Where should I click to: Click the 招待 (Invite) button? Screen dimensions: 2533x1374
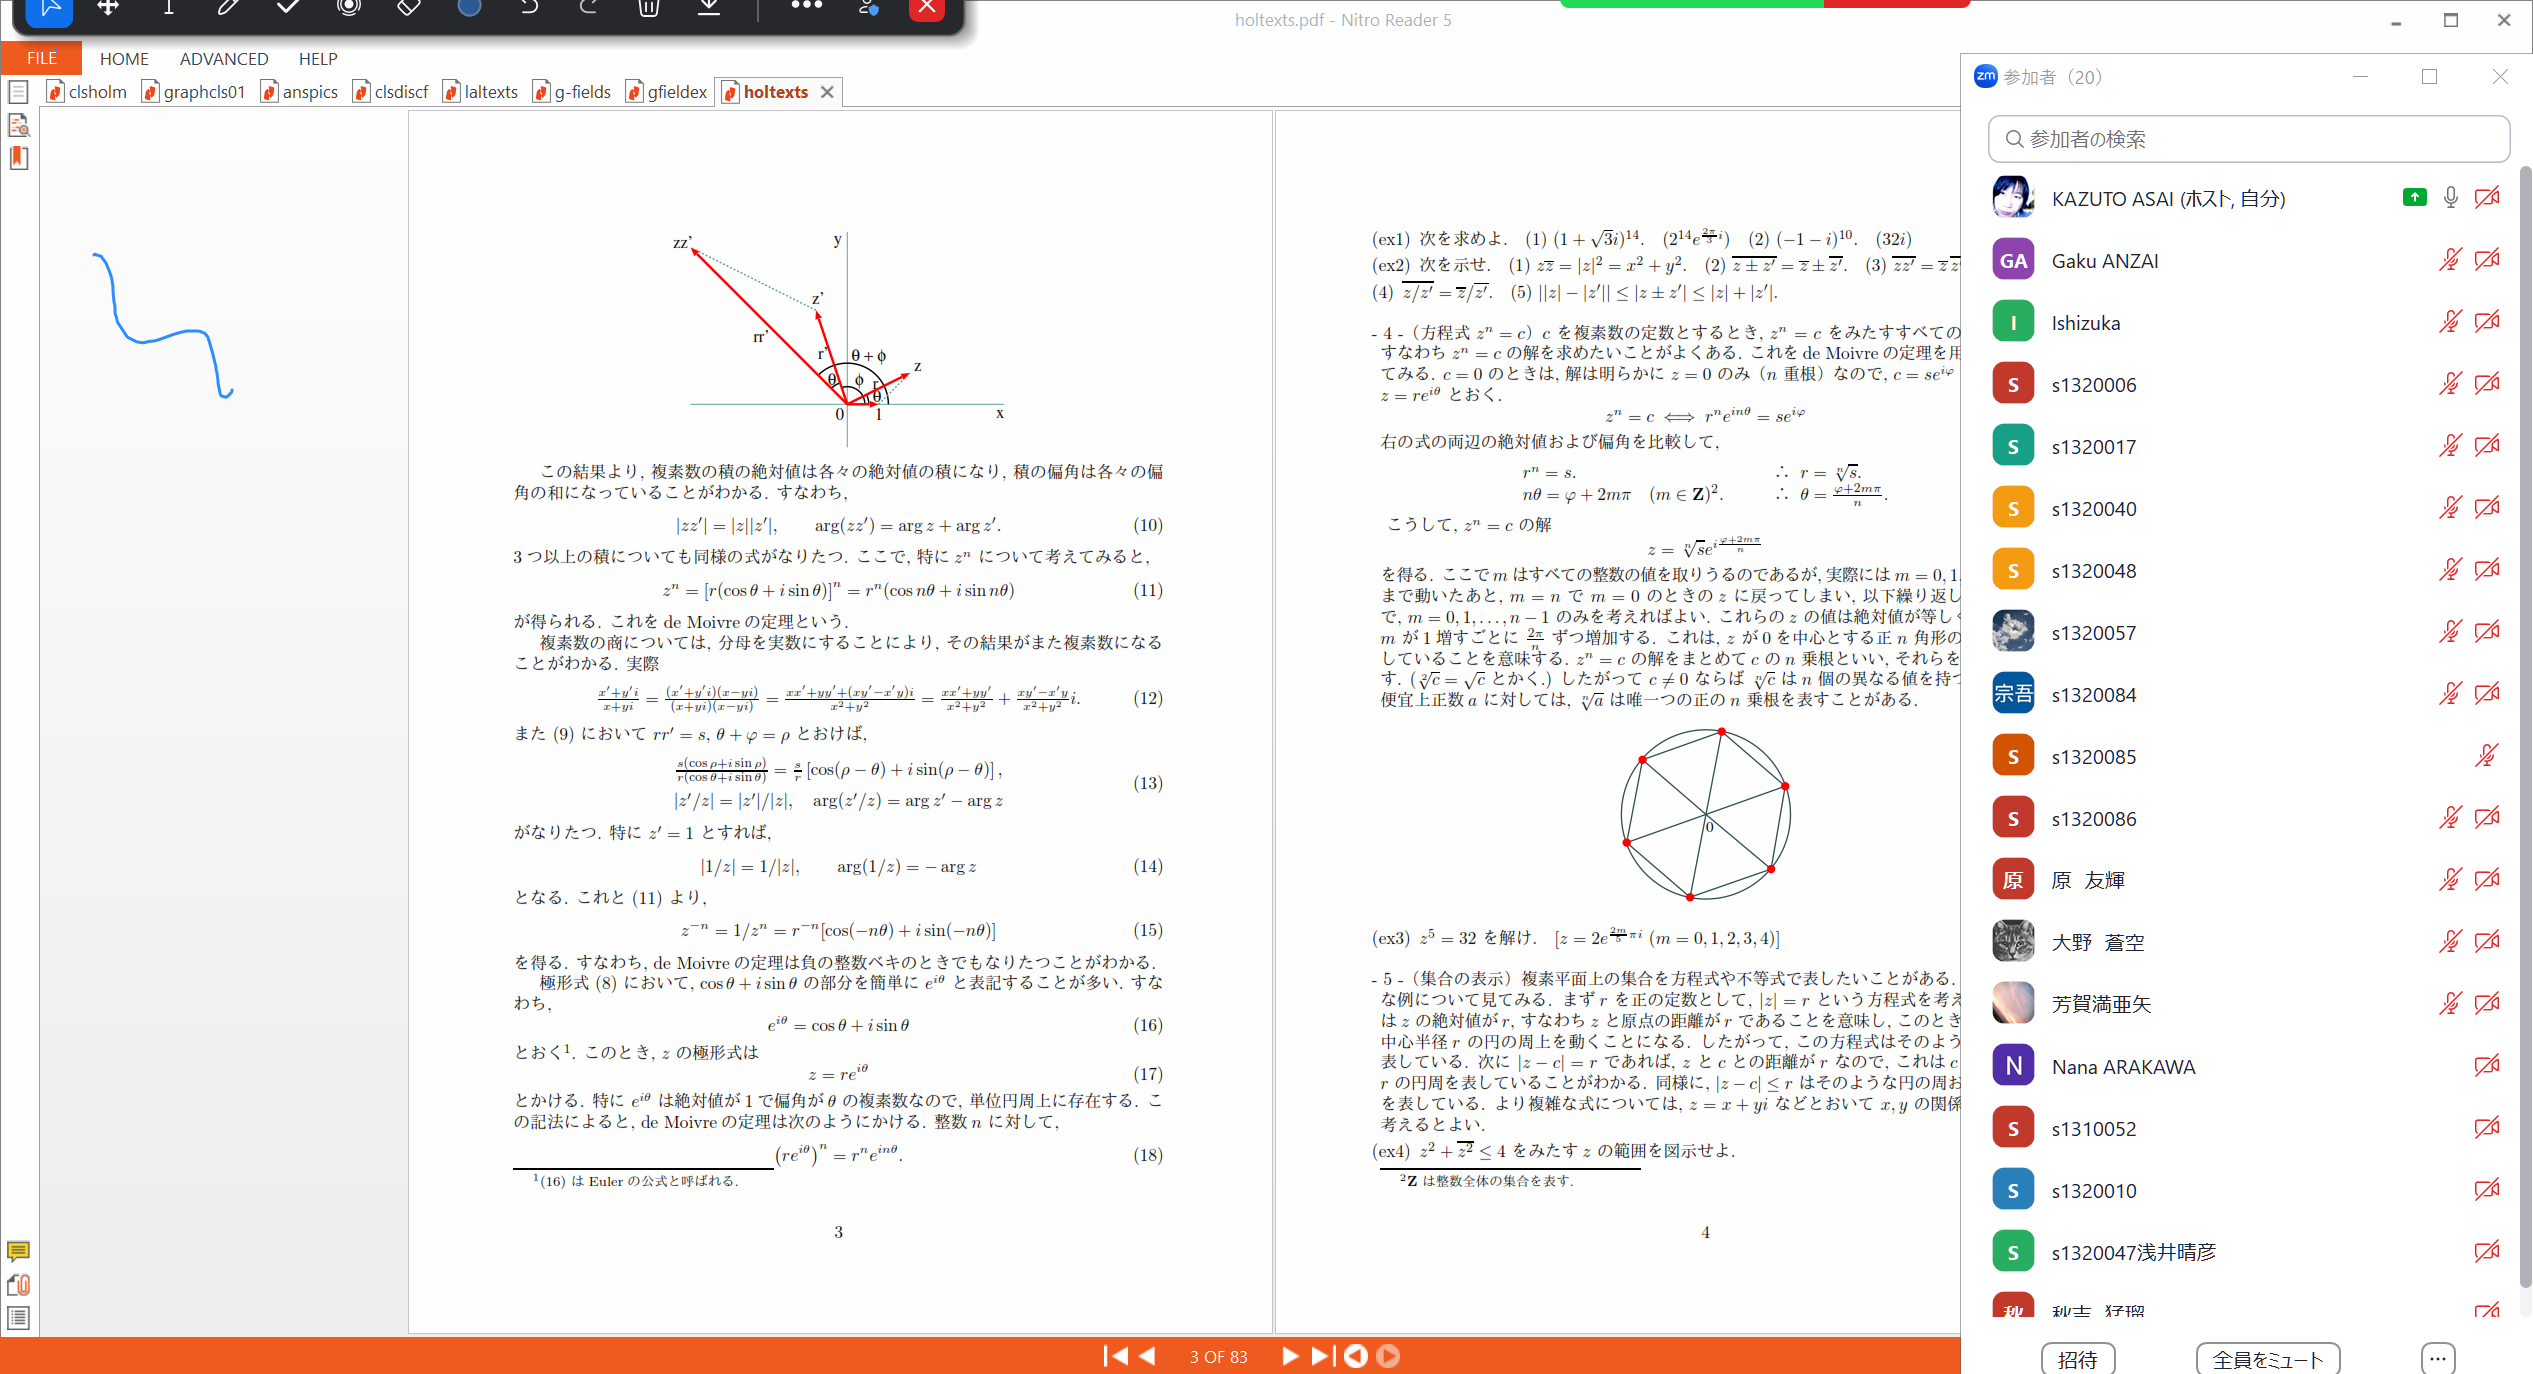2079,1358
